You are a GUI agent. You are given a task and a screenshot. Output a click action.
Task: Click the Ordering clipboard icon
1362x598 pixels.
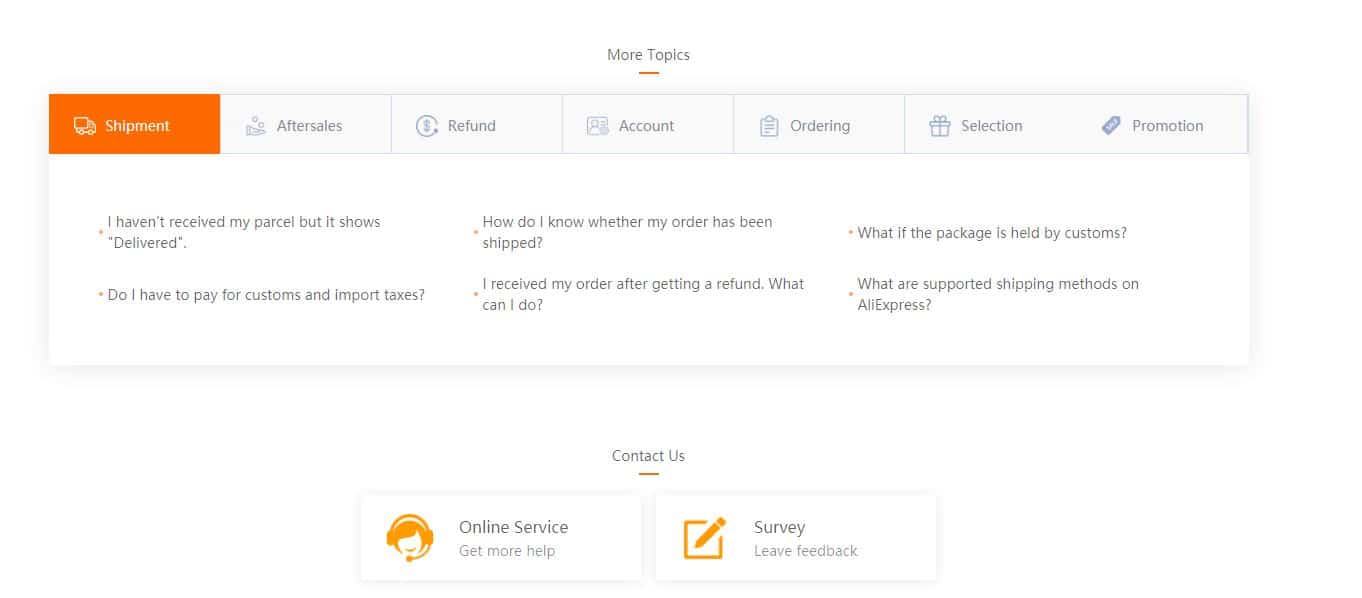769,126
